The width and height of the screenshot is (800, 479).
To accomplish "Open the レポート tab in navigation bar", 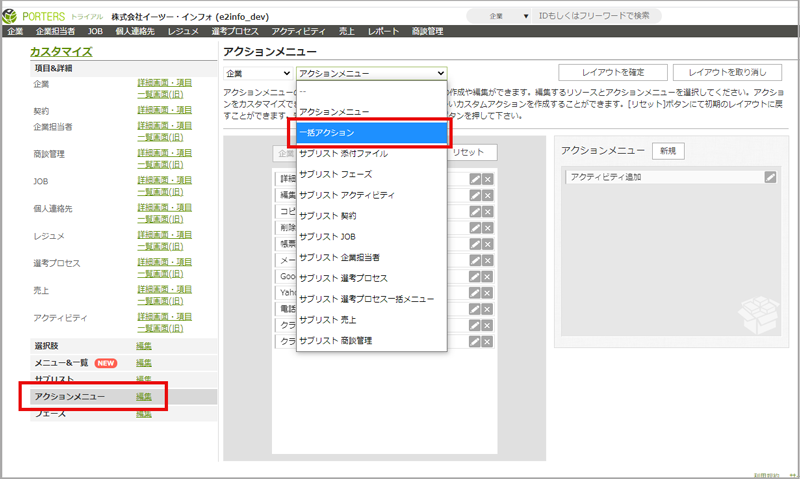I will pyautogui.click(x=382, y=32).
